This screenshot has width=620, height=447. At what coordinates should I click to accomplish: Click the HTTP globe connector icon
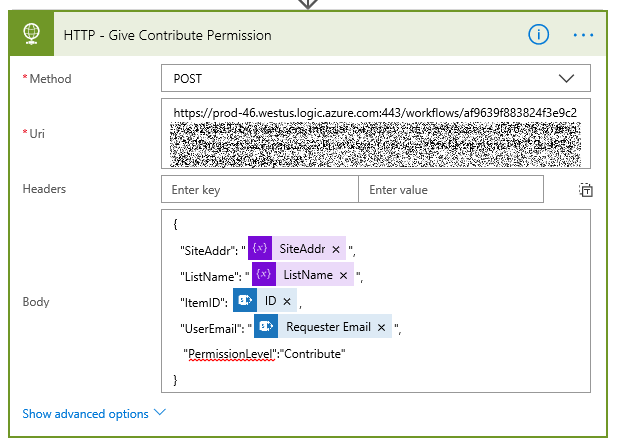click(31, 34)
